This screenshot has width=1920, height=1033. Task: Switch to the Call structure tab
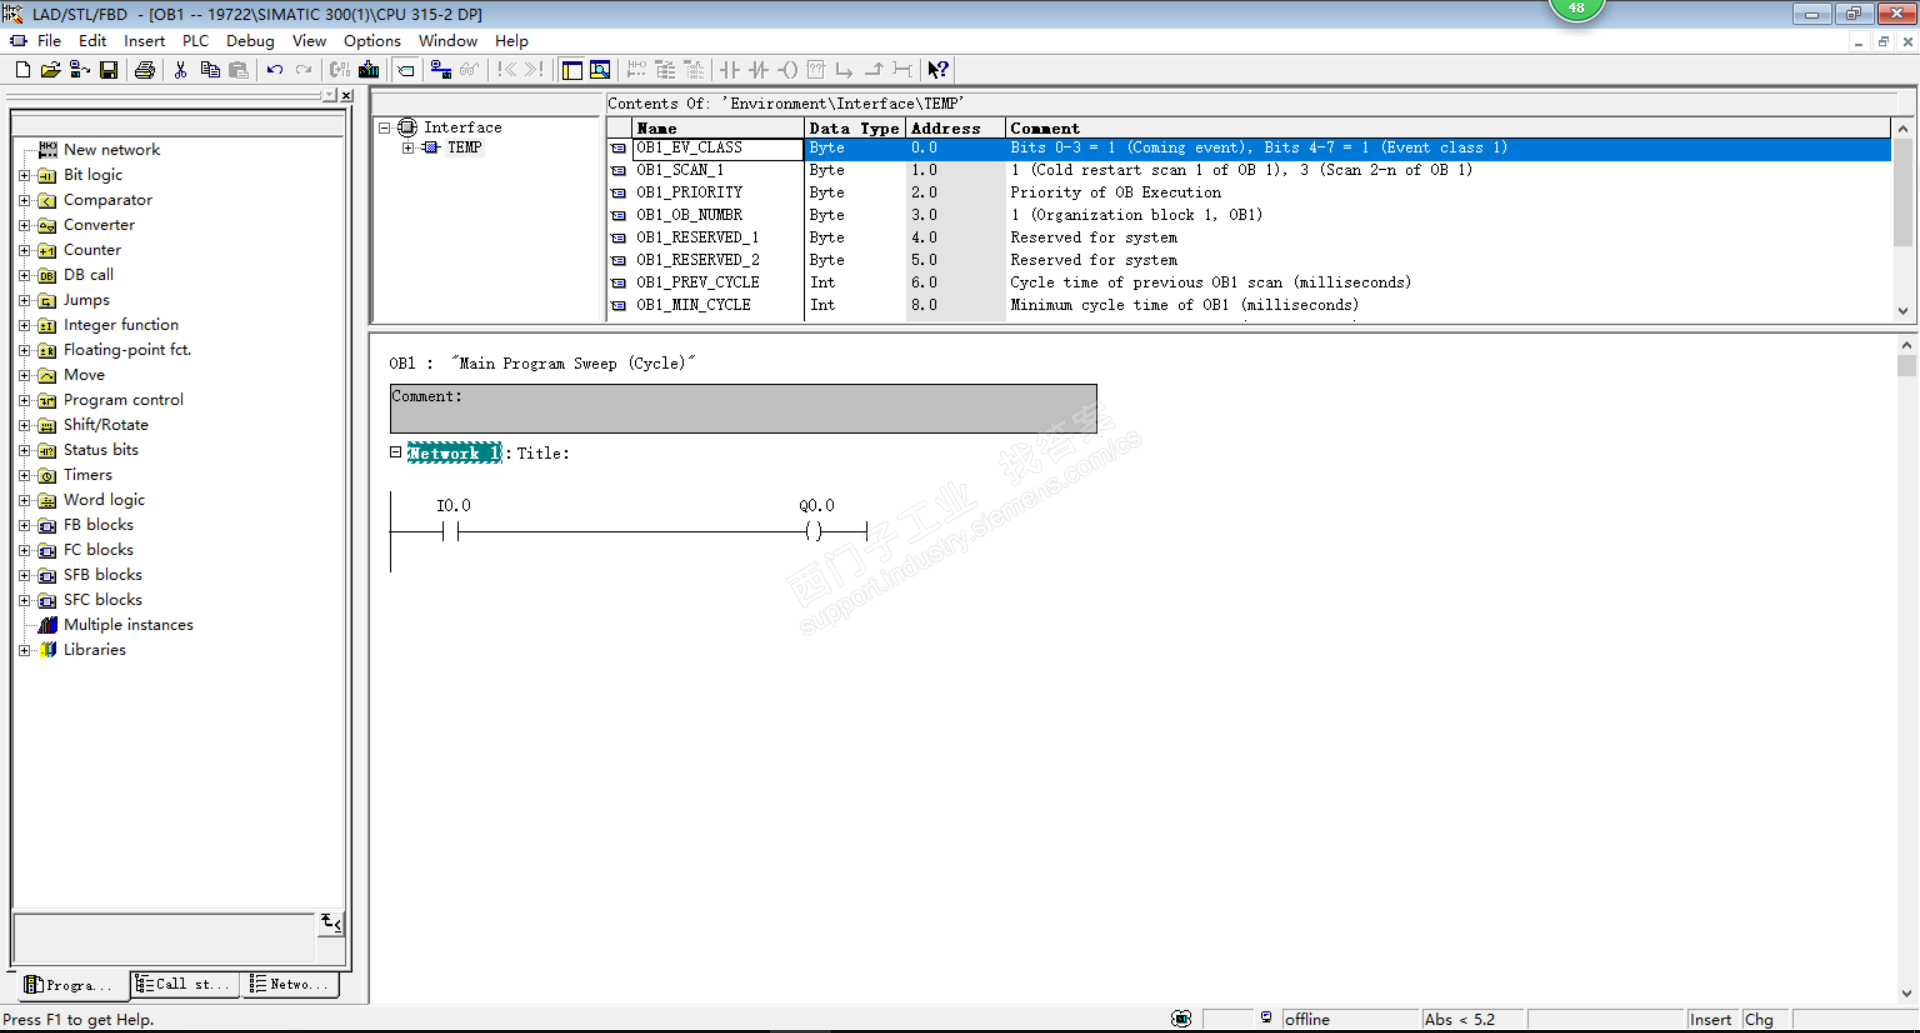[x=185, y=984]
